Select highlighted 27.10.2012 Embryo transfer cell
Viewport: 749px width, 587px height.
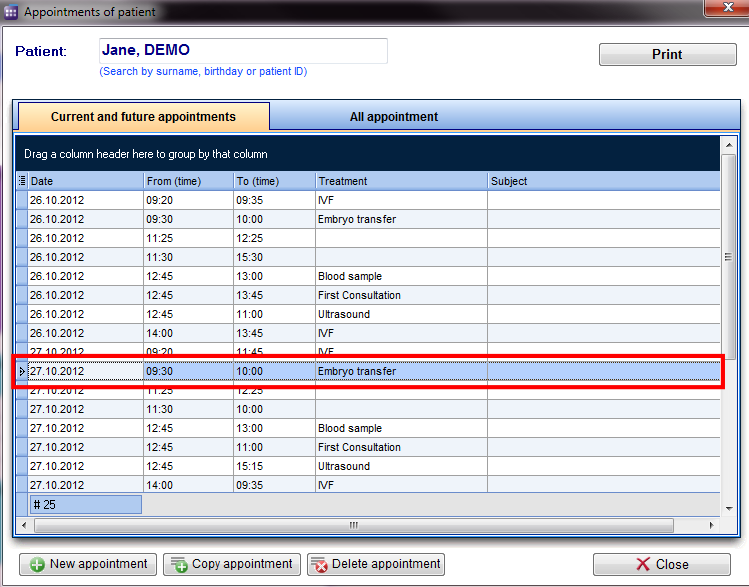tap(401, 371)
